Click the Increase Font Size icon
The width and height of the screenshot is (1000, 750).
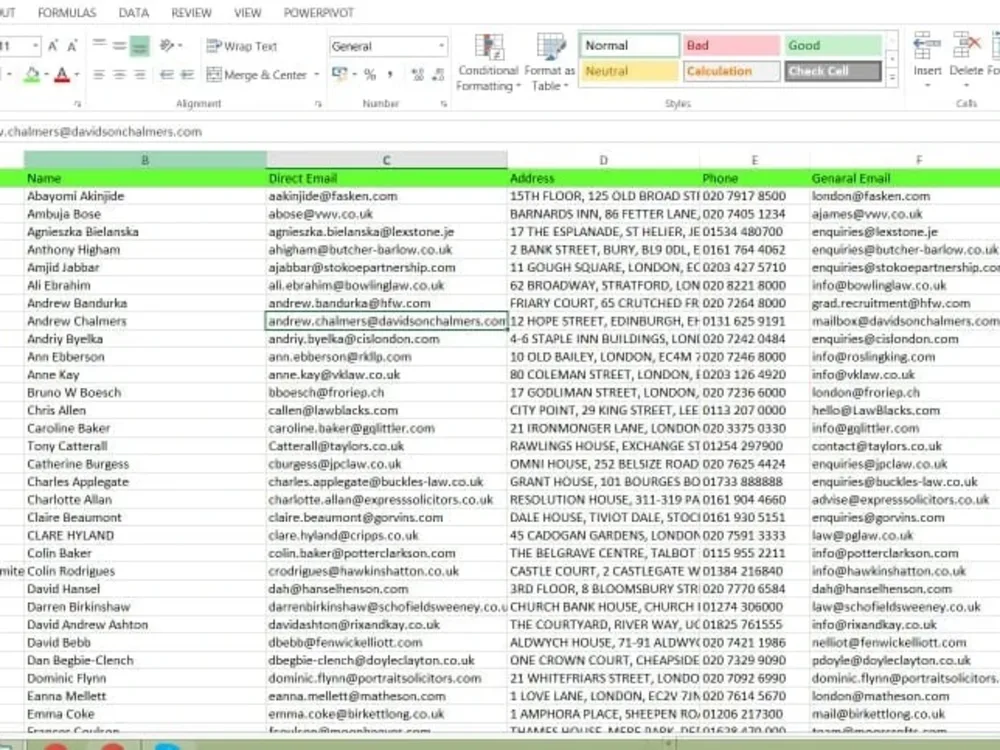click(54, 46)
